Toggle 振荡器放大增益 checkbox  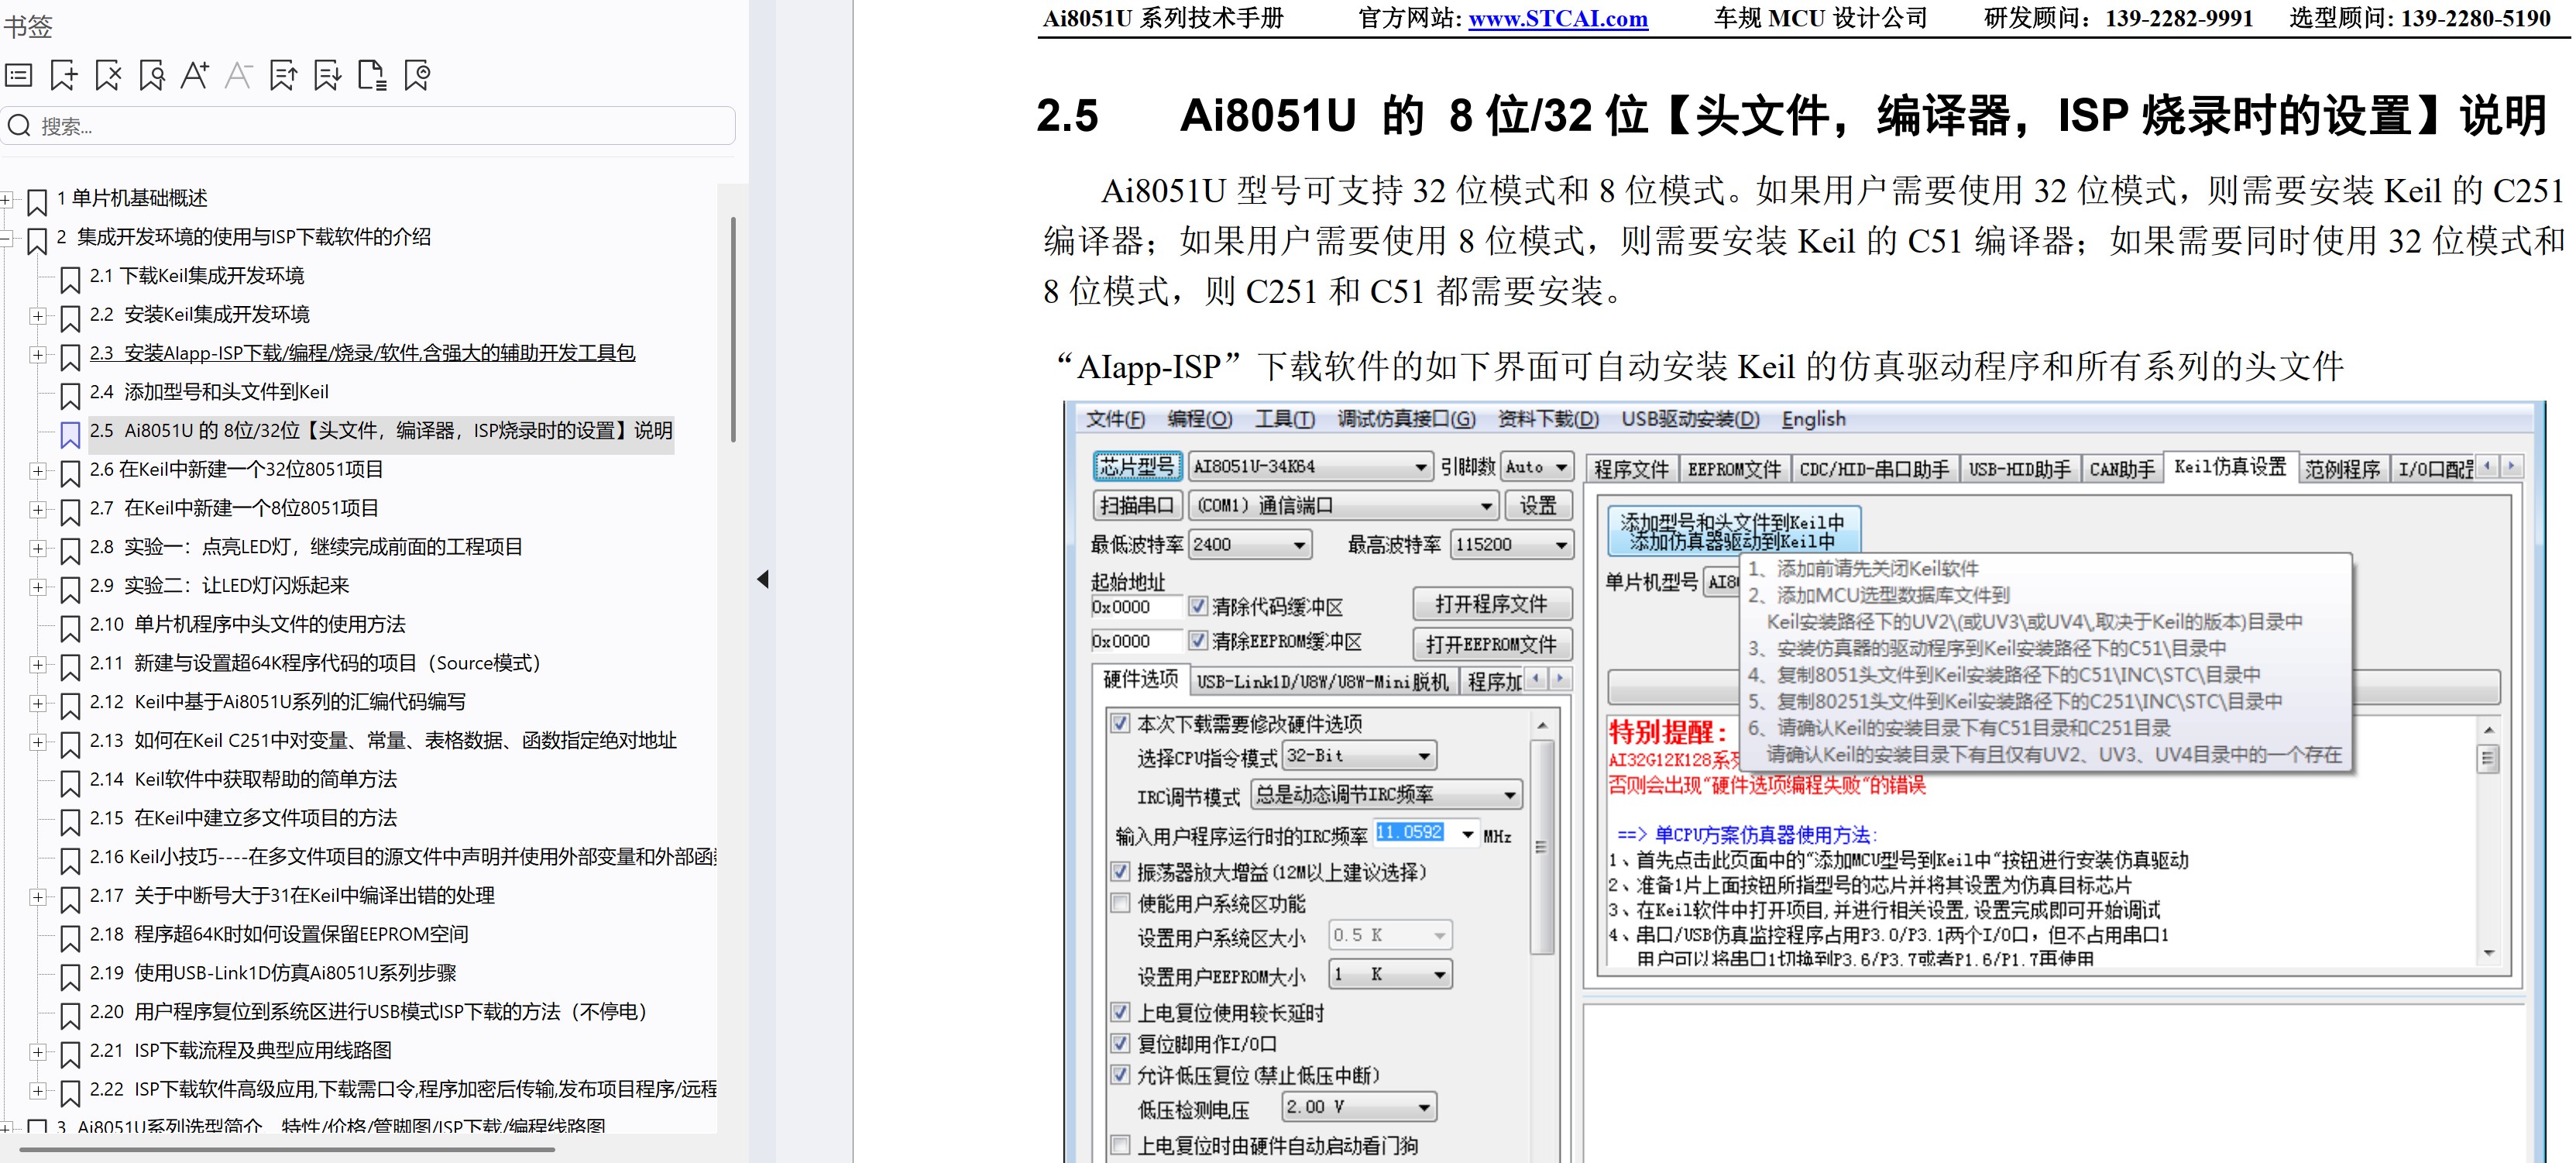tap(1121, 871)
